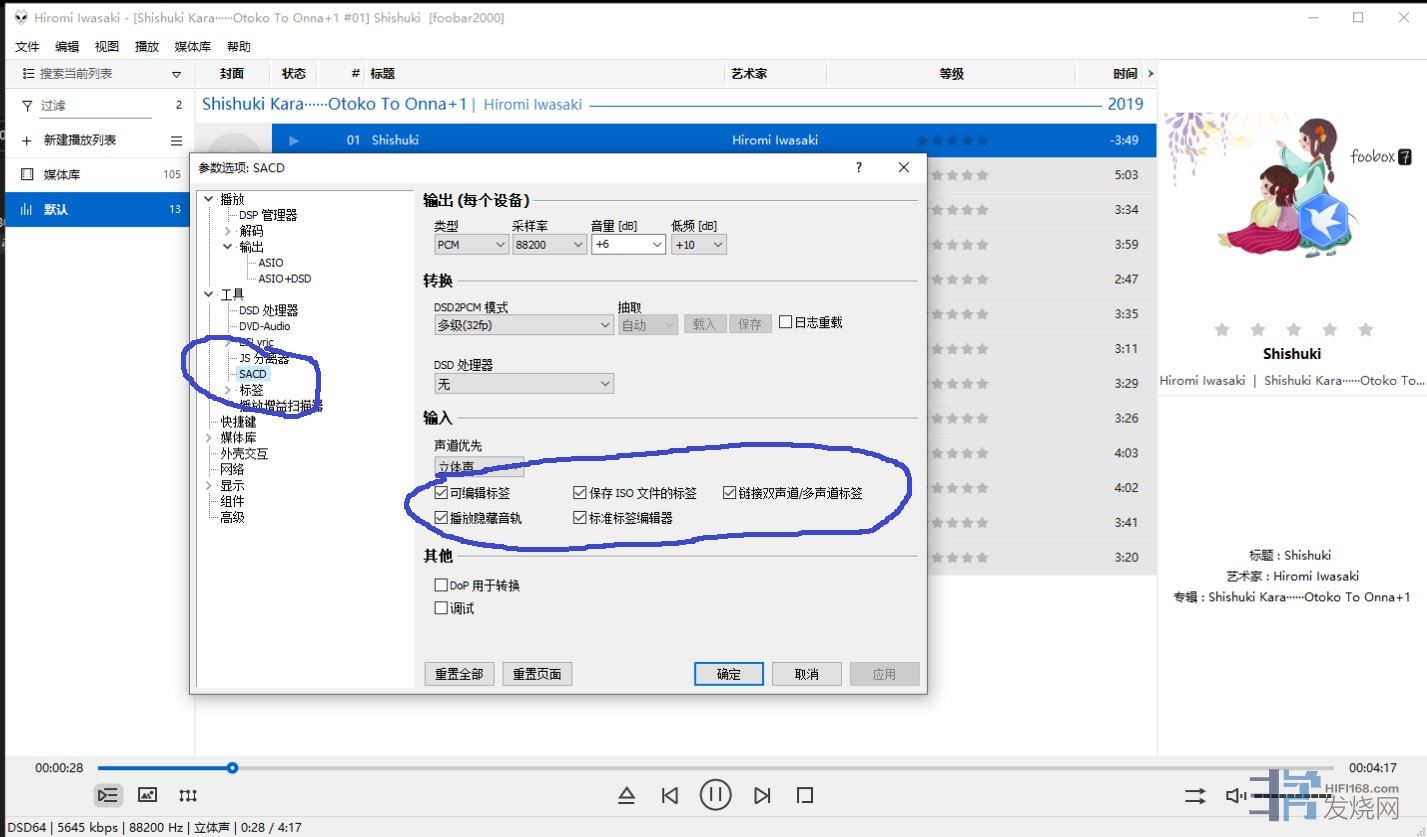Open the 媒体库 menu in menu bar
Viewport: 1427px width, 837px height.
click(x=192, y=47)
